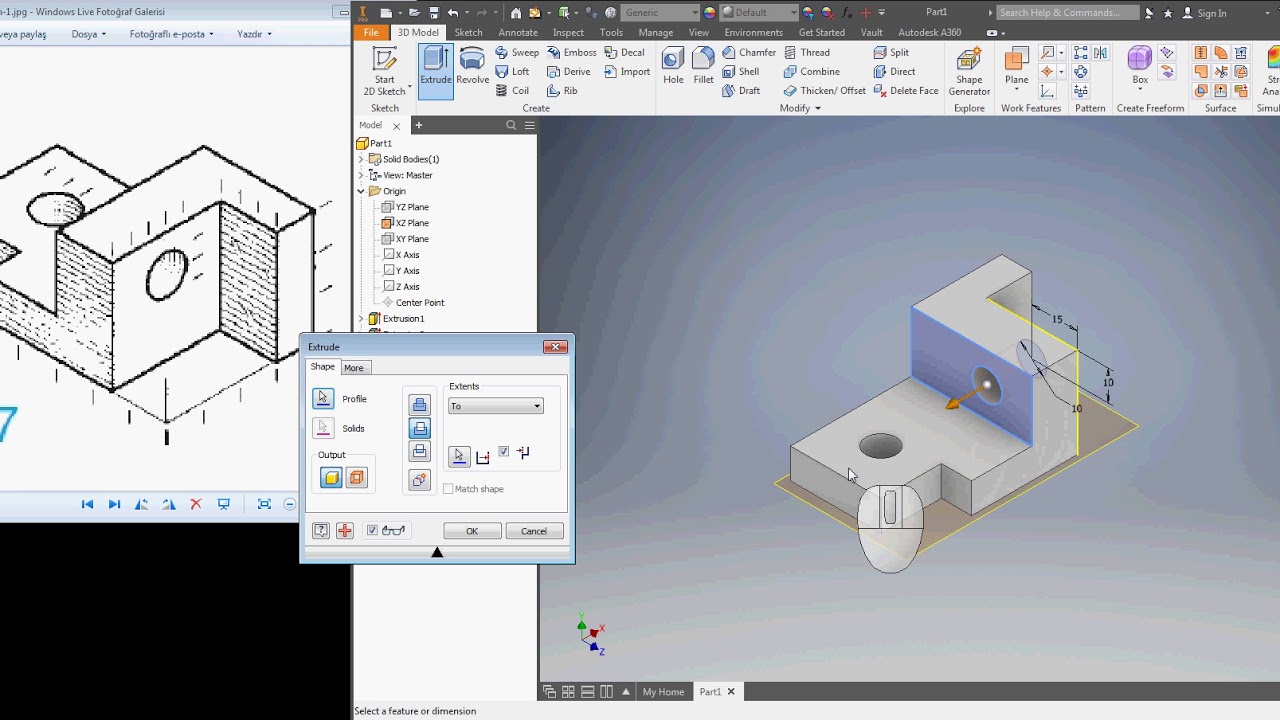Choose the Intersect operation in Extrude dialog
Viewport: 1280px width, 720px height.
pyautogui.click(x=420, y=452)
